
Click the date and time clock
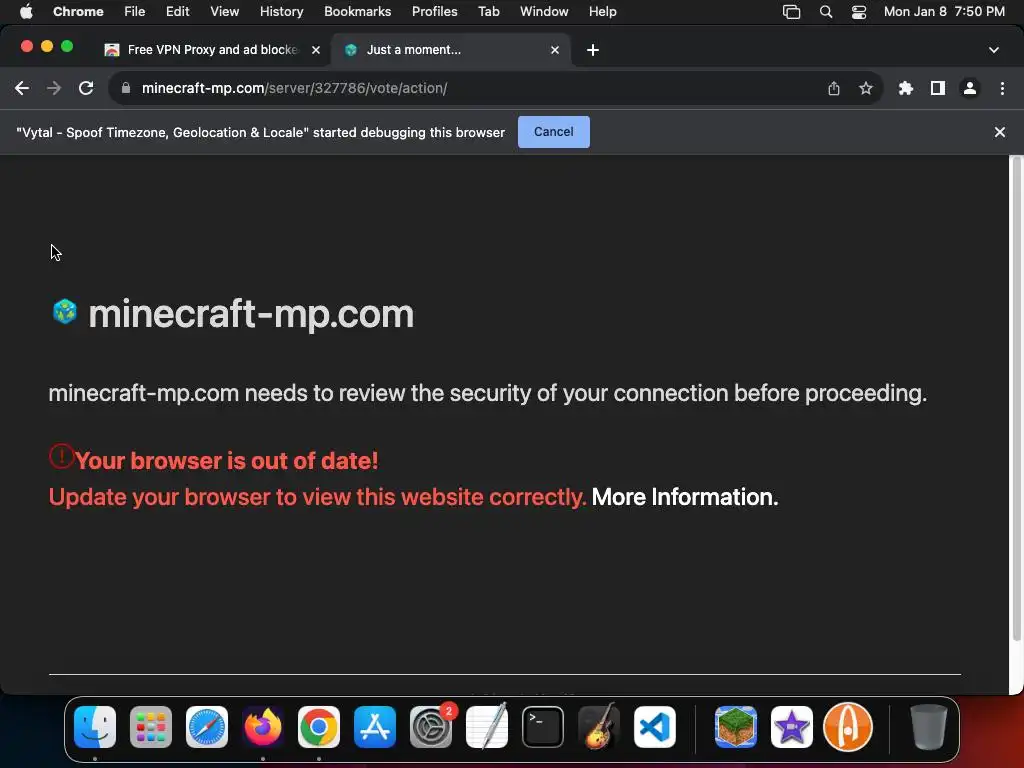[x=944, y=12]
